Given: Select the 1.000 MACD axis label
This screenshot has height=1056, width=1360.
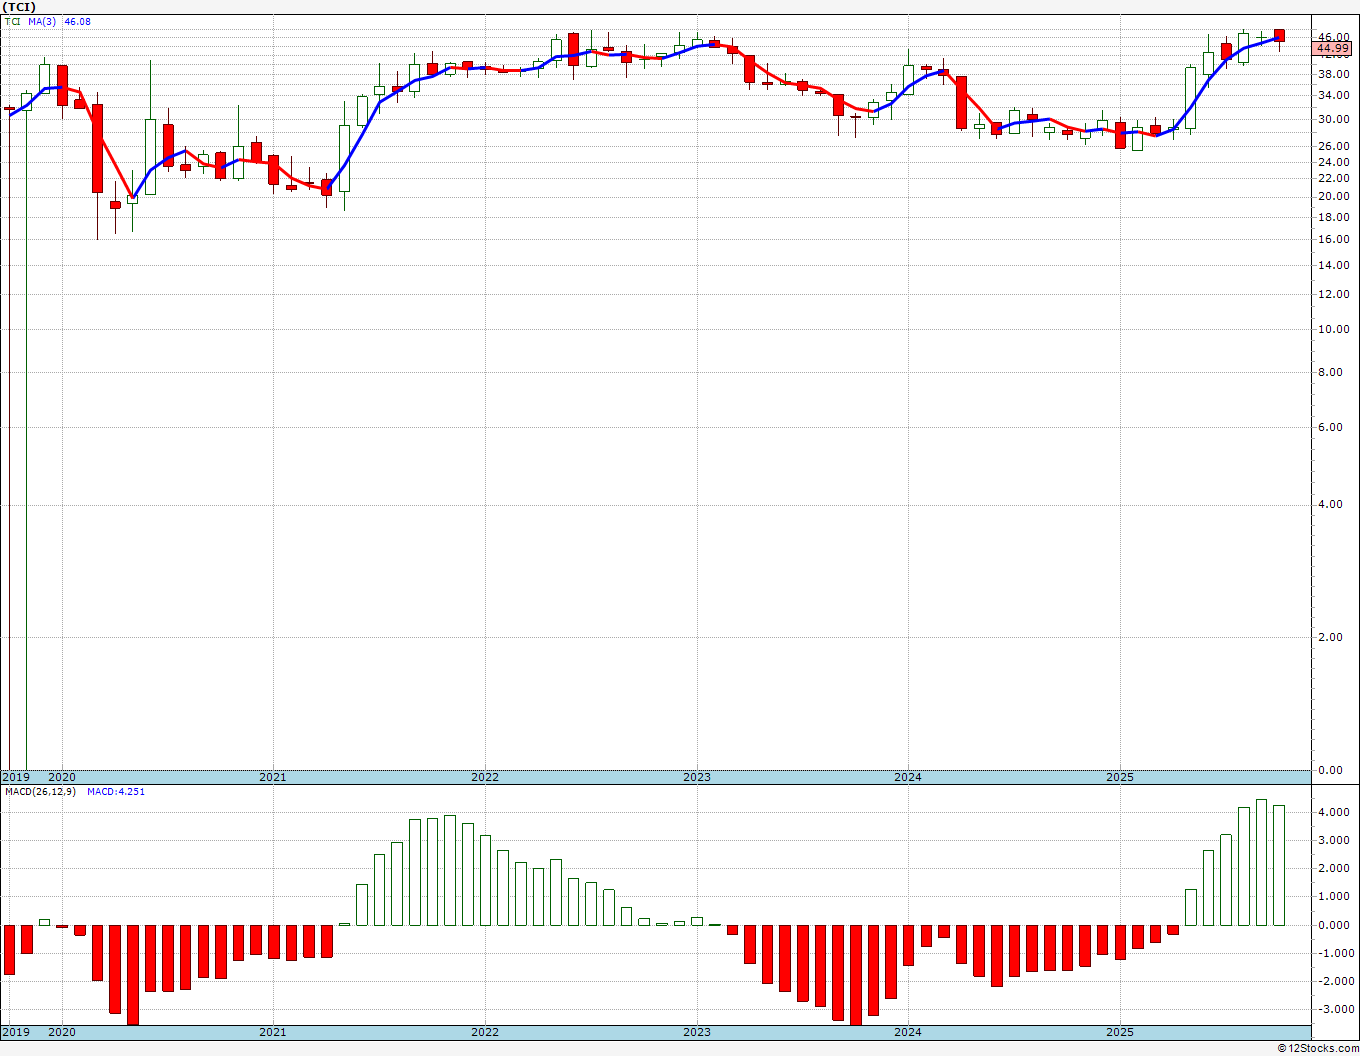Looking at the screenshot, I should tap(1332, 897).
